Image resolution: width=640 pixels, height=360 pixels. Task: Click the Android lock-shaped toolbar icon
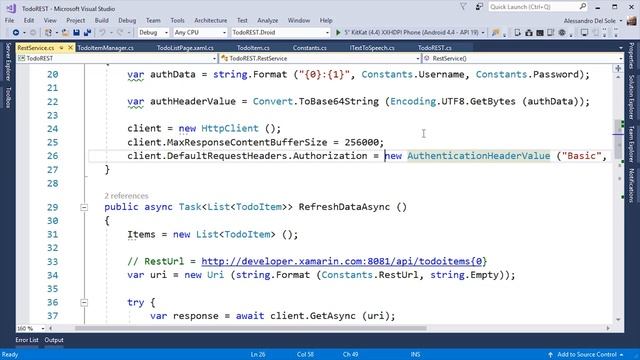click(x=529, y=32)
